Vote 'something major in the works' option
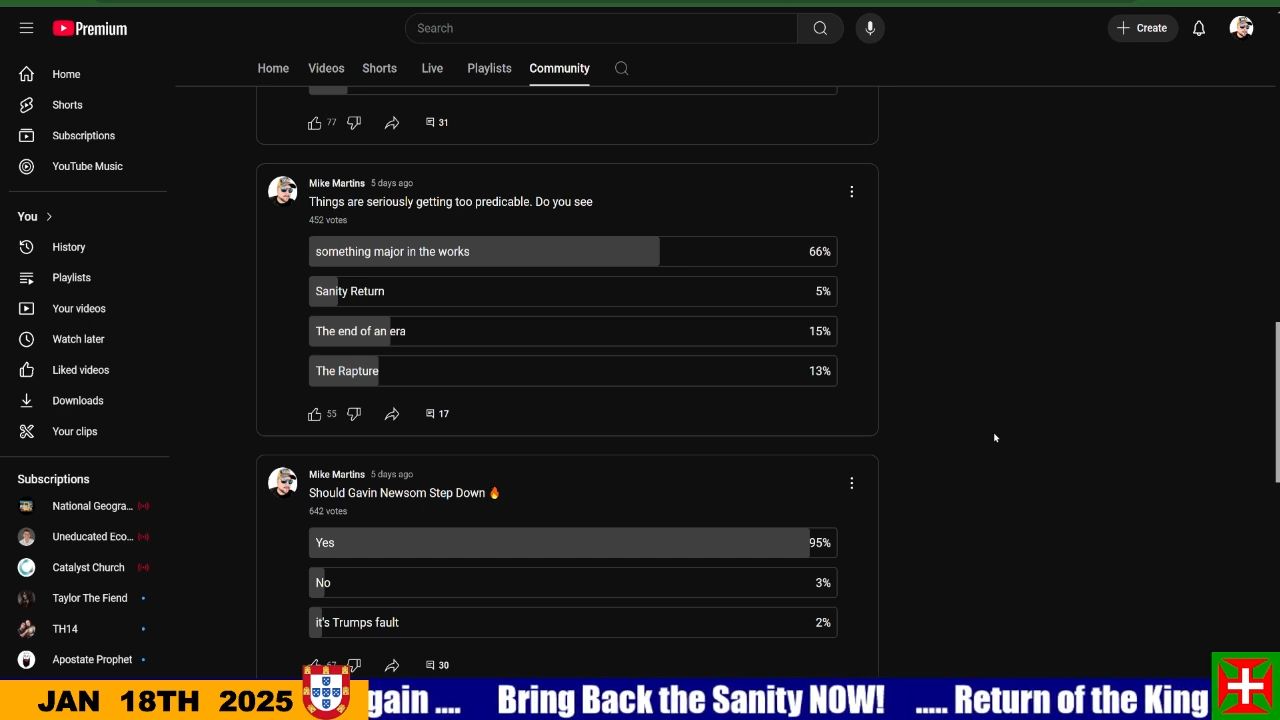This screenshot has height=720, width=1280. pos(572,252)
